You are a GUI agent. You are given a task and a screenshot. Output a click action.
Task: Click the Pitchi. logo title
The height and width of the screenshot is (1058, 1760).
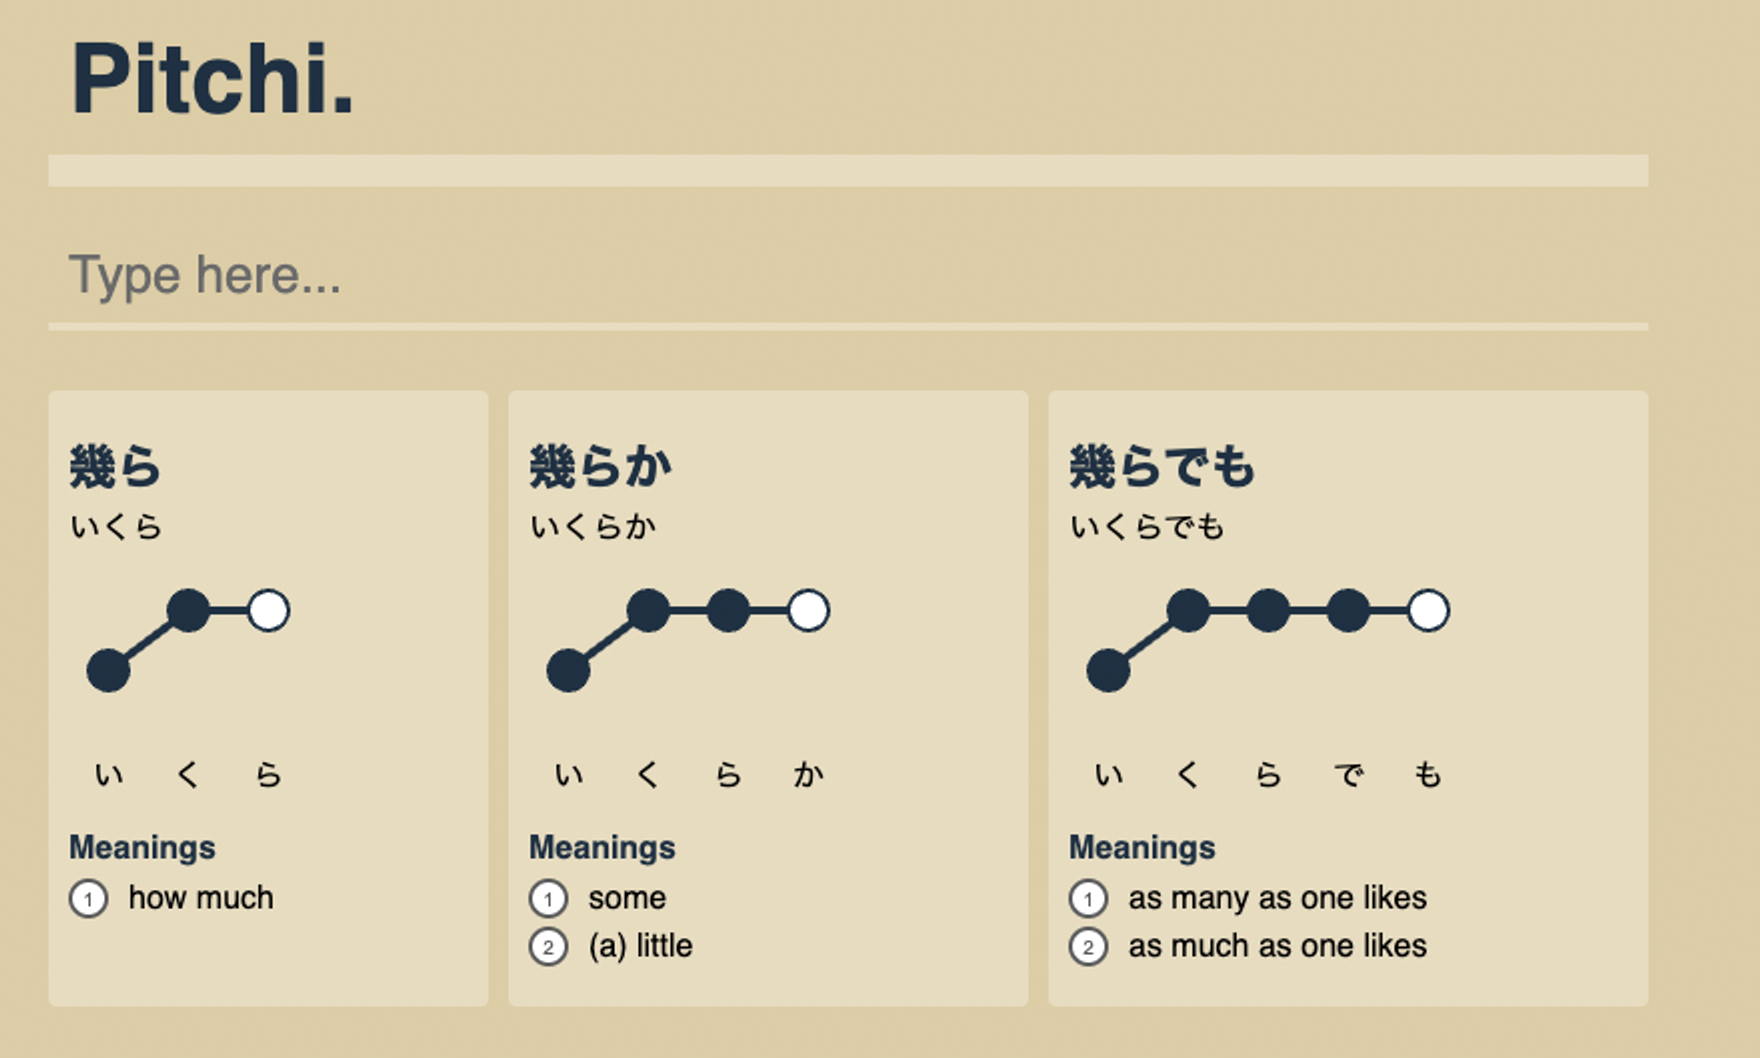(x=212, y=80)
